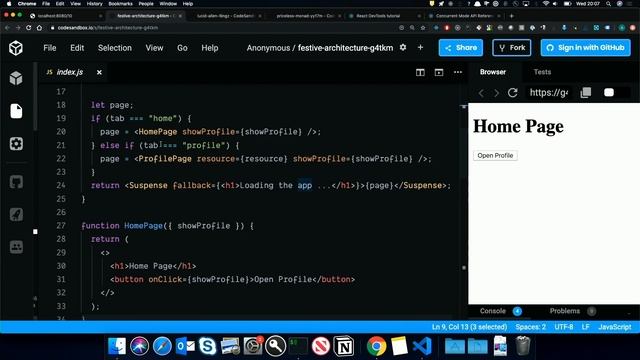Click the plus icon to create sandbox

click(420, 47)
